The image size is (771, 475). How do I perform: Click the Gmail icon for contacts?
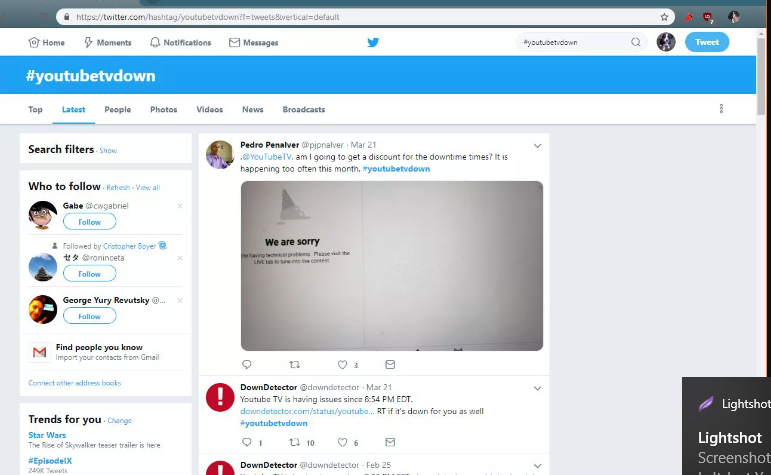39,352
